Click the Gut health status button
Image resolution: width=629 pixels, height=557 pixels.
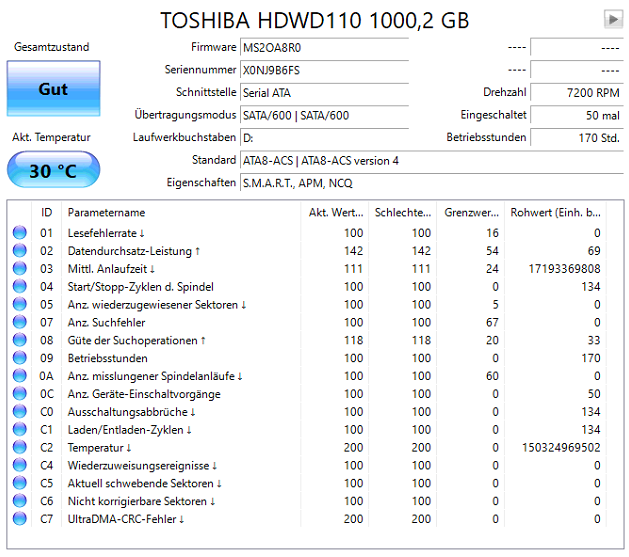pos(53,89)
